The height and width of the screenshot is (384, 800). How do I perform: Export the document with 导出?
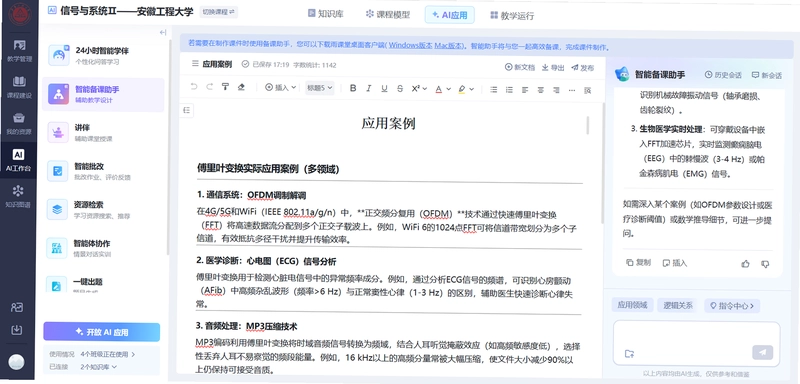(x=553, y=67)
